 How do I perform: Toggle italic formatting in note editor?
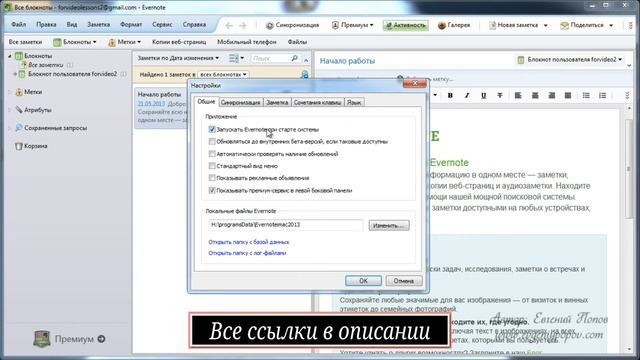[467, 96]
